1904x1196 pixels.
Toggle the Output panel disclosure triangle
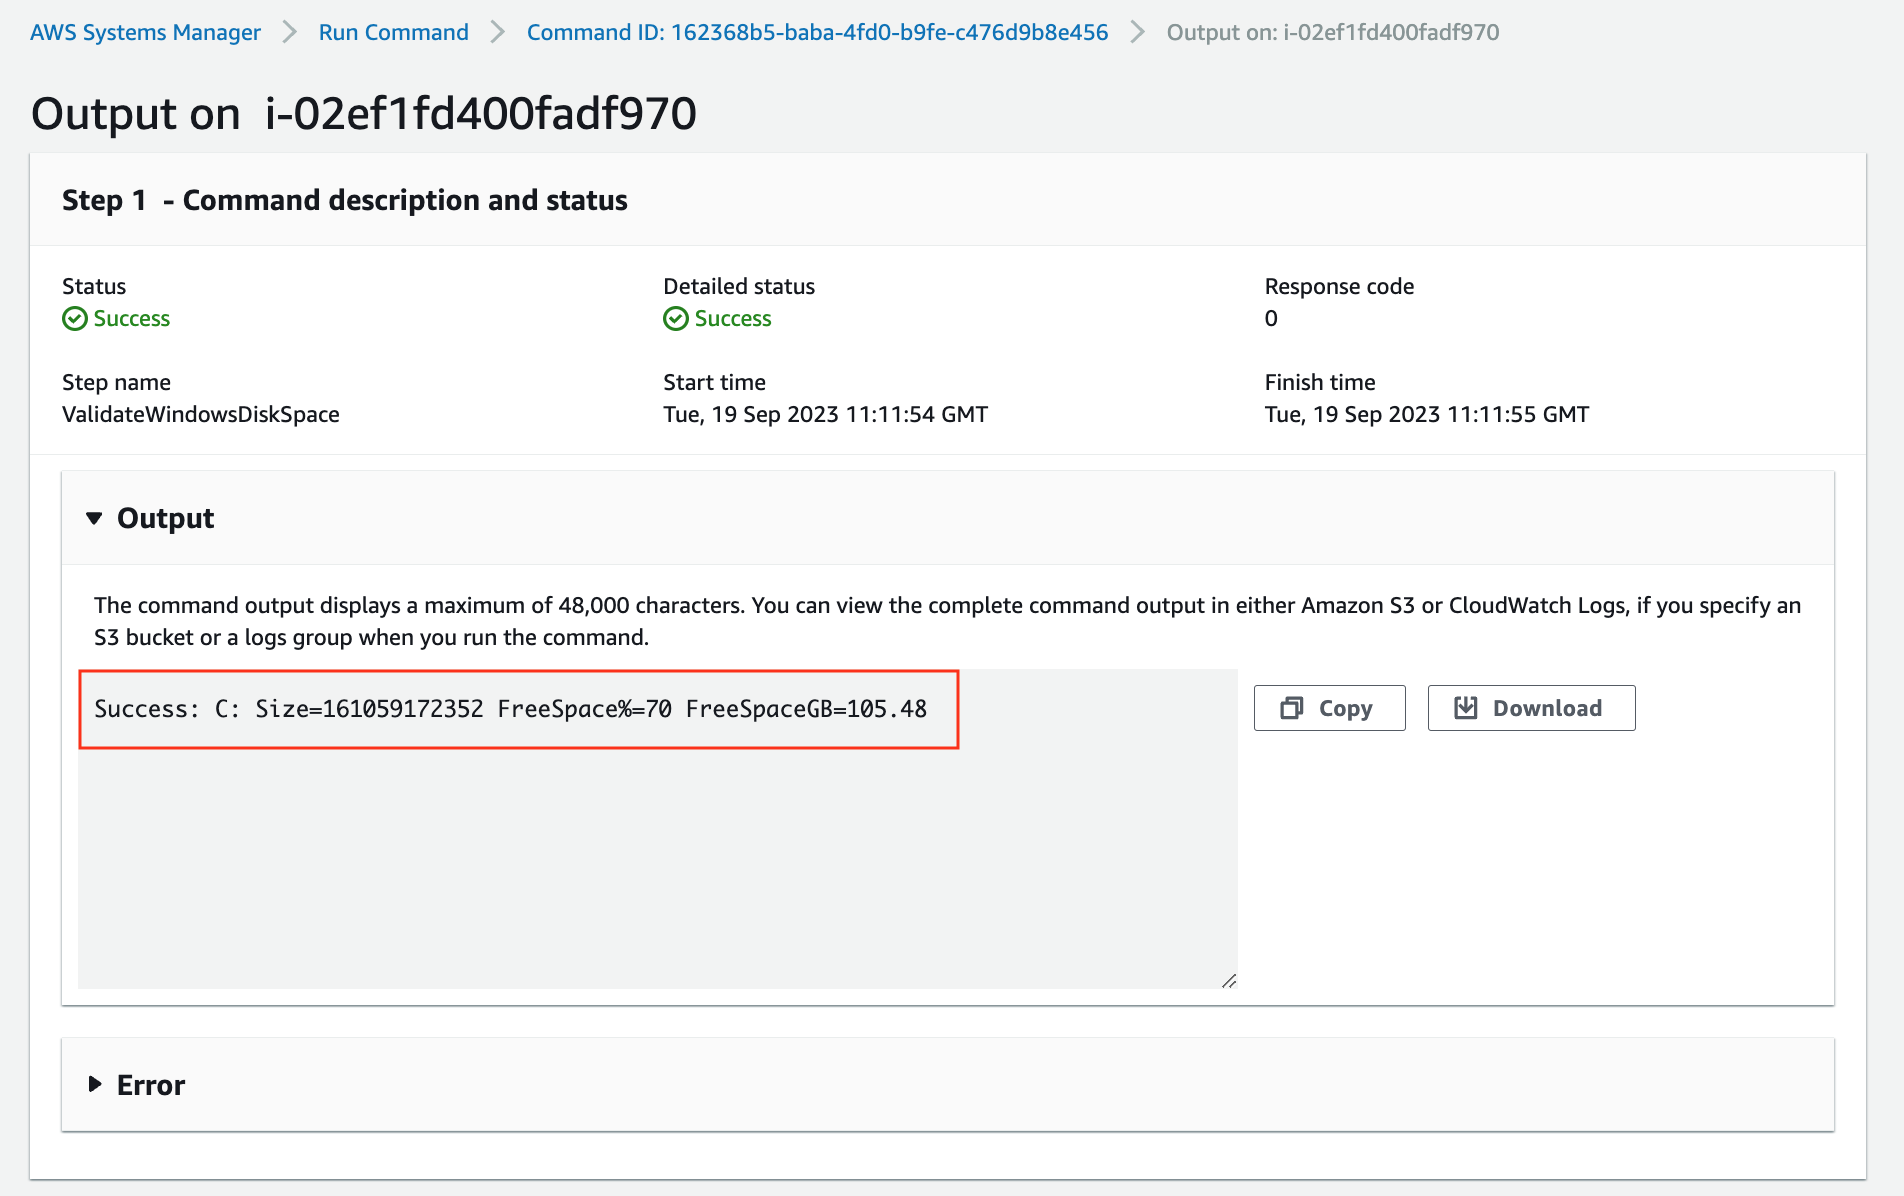pyautogui.click(x=95, y=518)
